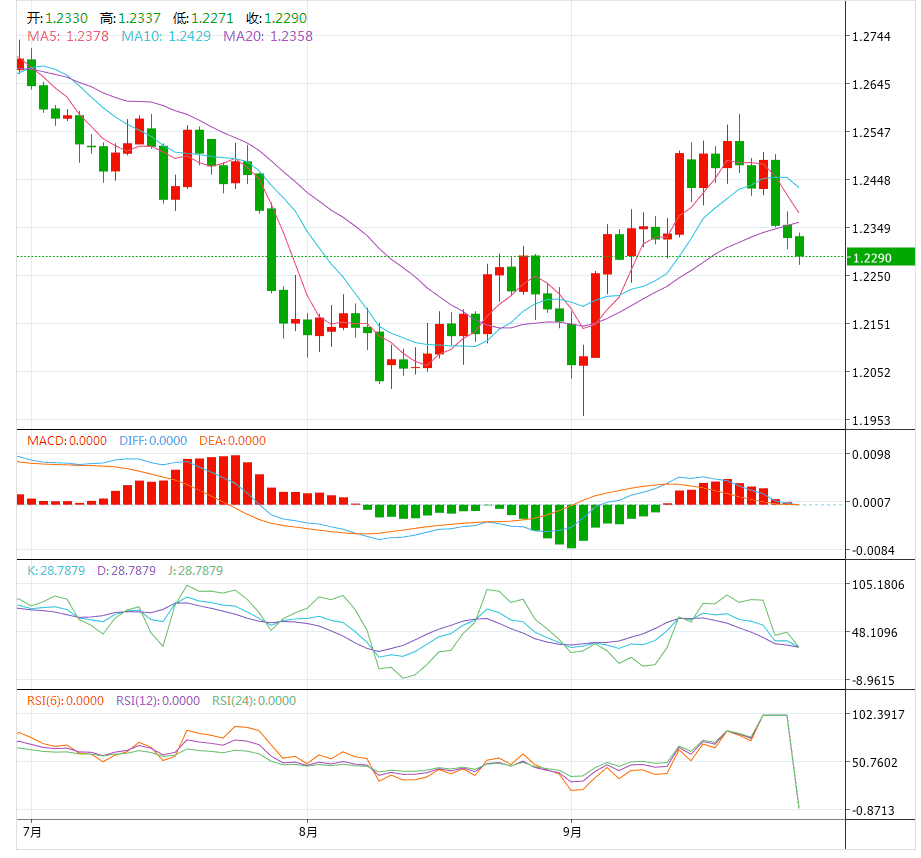Jump to the 7月 date marker
Image resolution: width=921 pixels, height=858 pixels.
coord(31,831)
